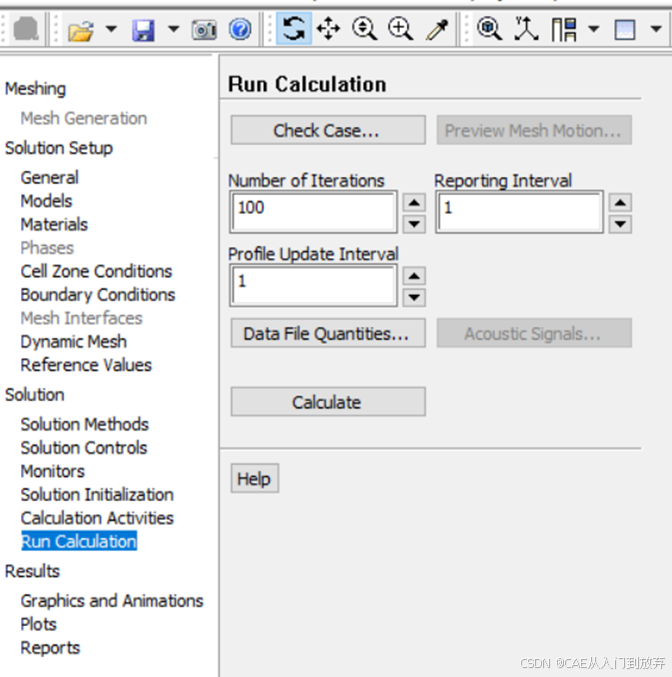Open the Models task page

46,201
